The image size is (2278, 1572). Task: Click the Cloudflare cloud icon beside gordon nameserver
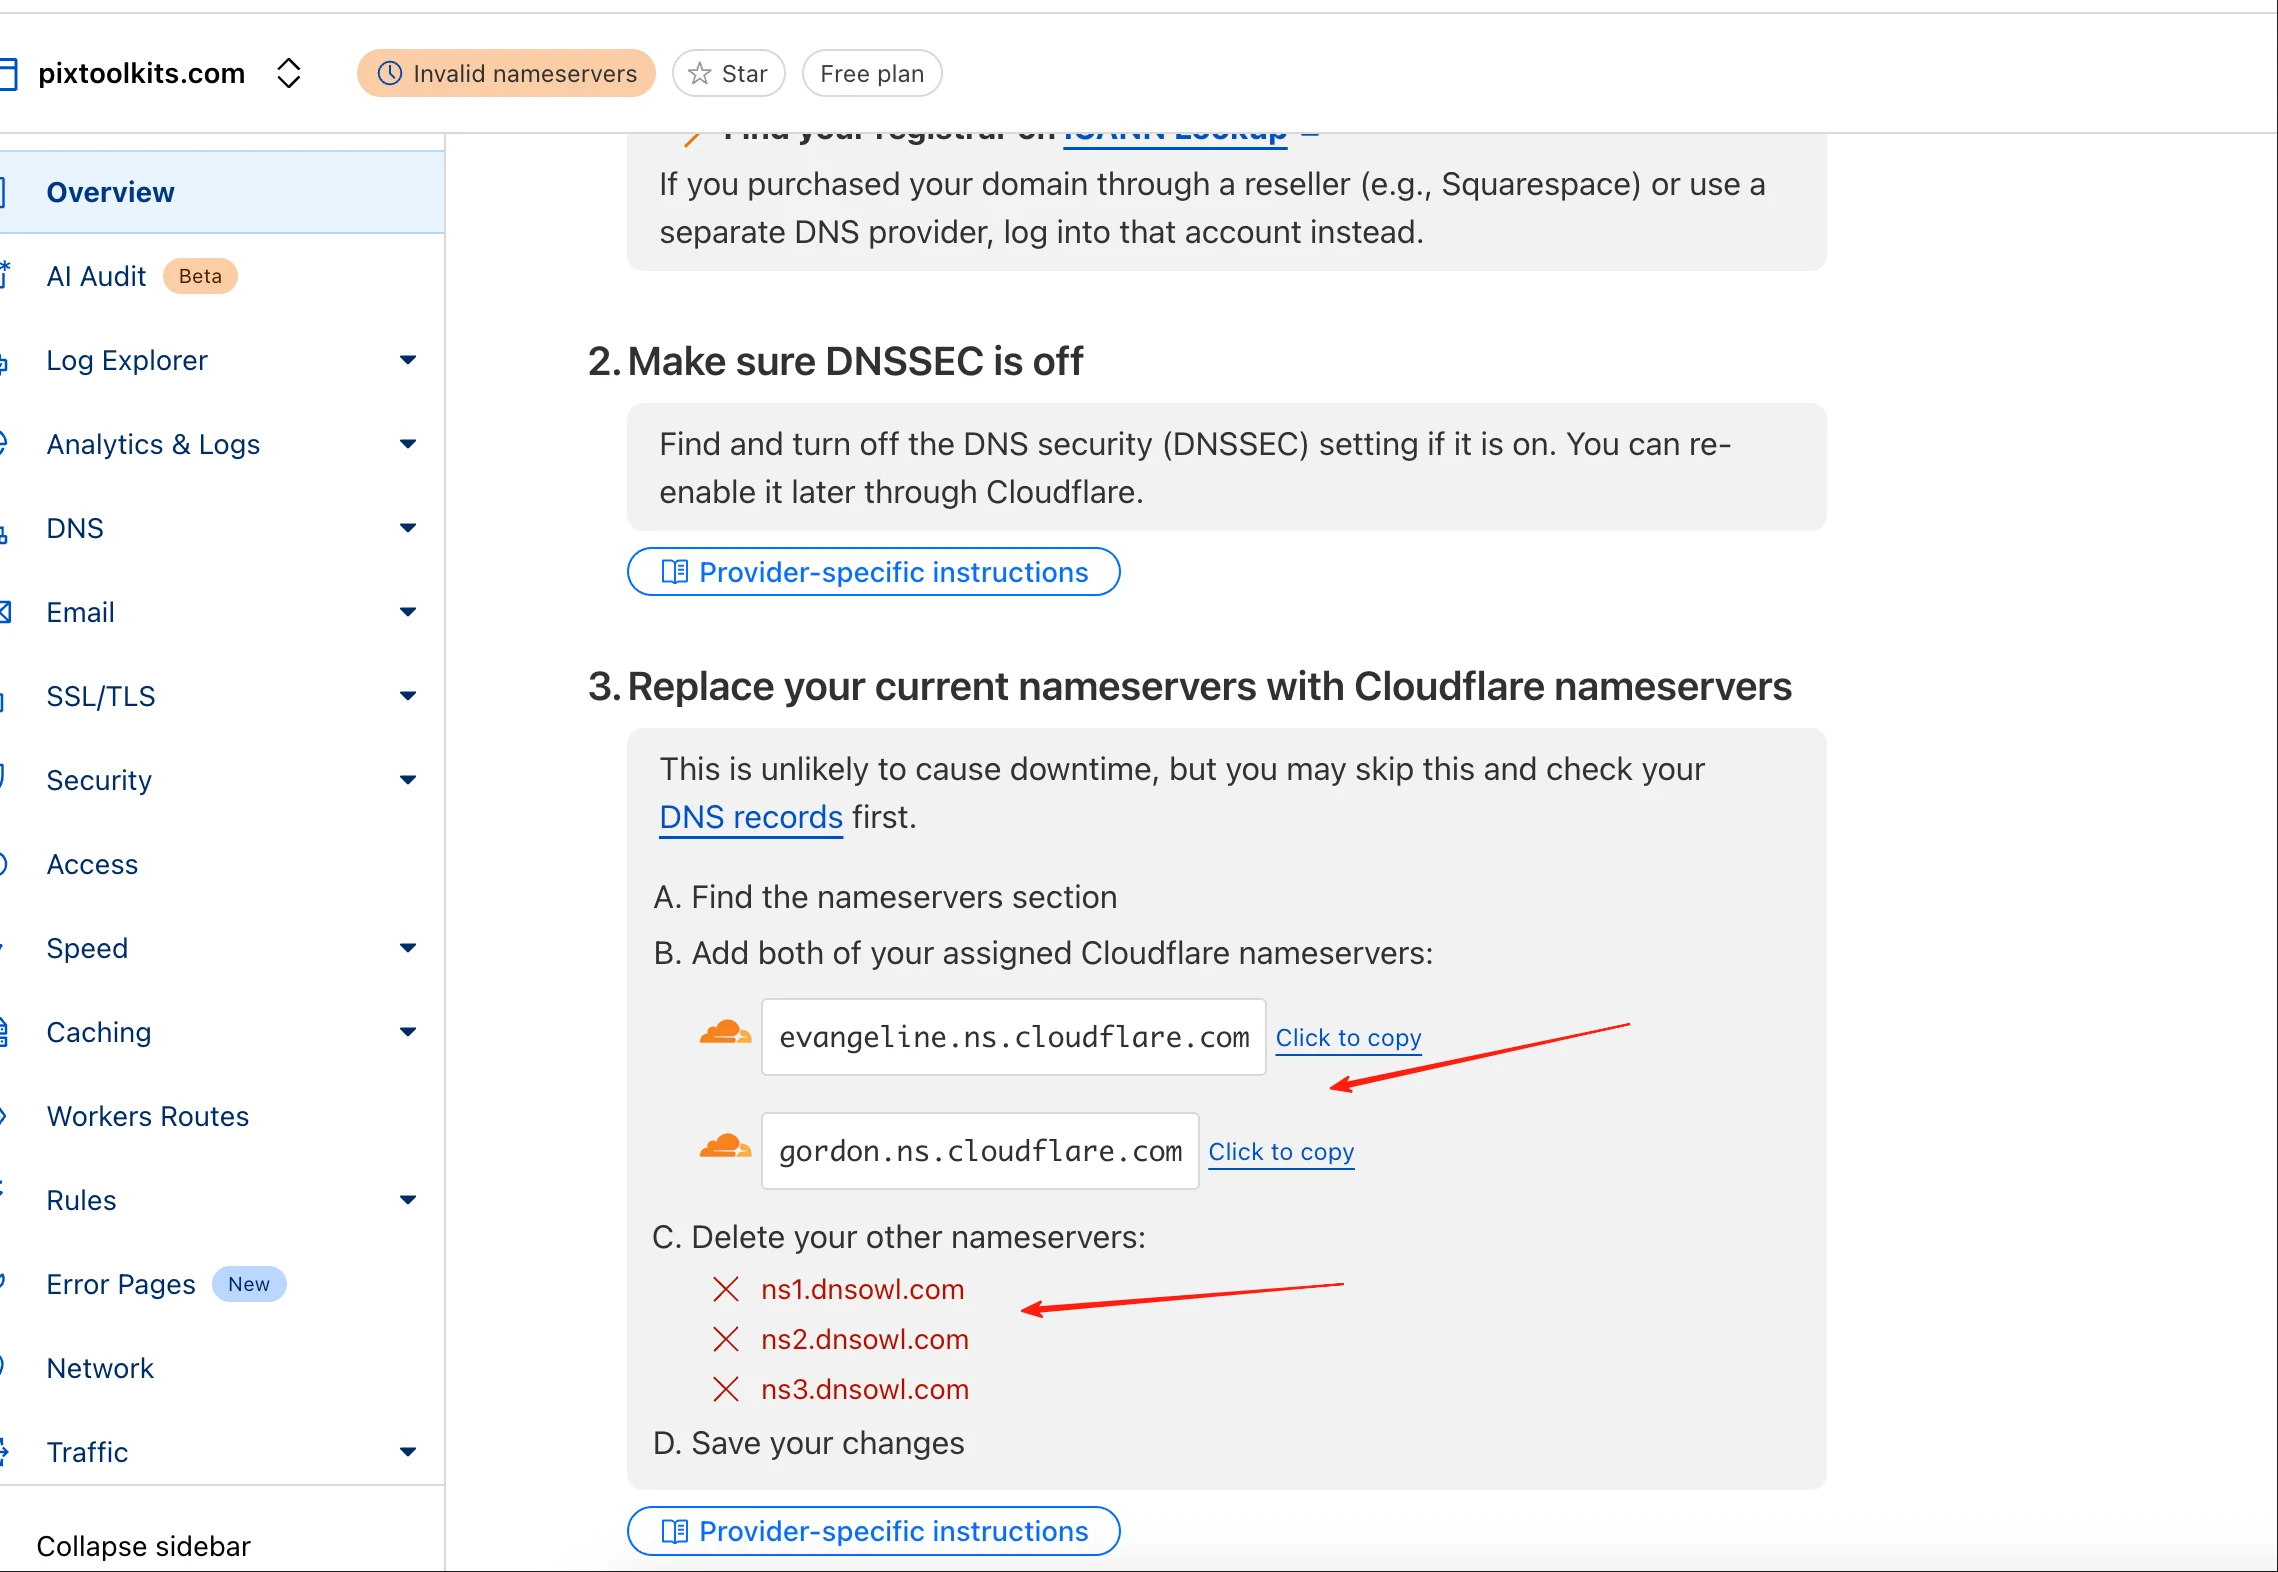click(725, 1147)
